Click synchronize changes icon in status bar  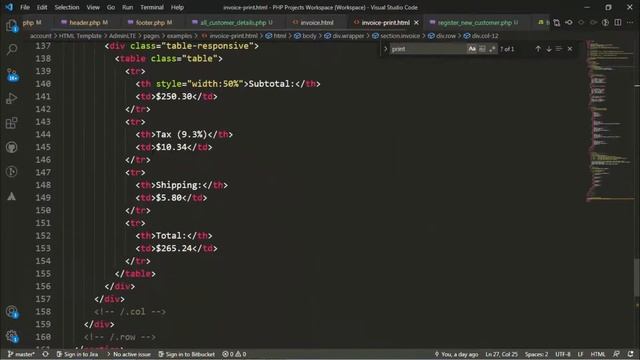[x=45, y=354]
